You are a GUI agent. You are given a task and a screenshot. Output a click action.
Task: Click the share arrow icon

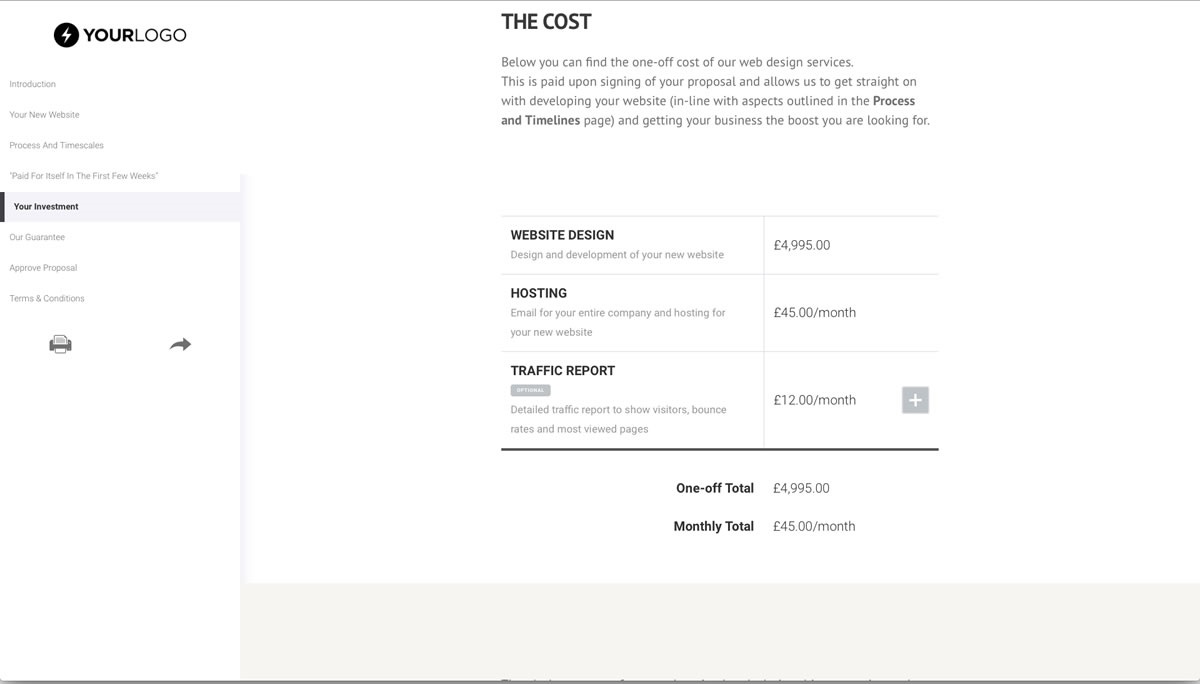coord(180,344)
